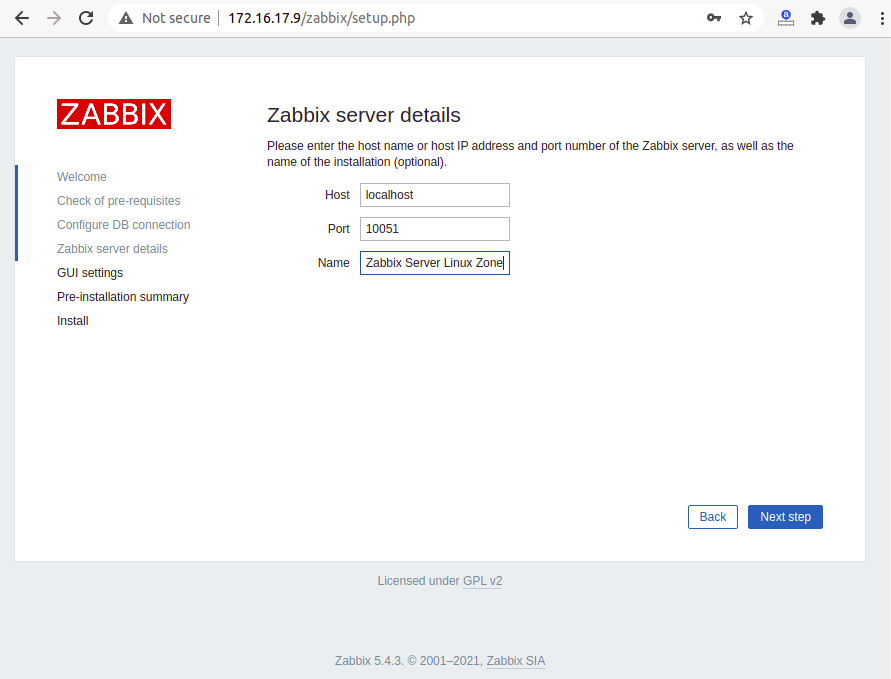
Task: Open the extension icon with badge 8
Action: pos(786,18)
